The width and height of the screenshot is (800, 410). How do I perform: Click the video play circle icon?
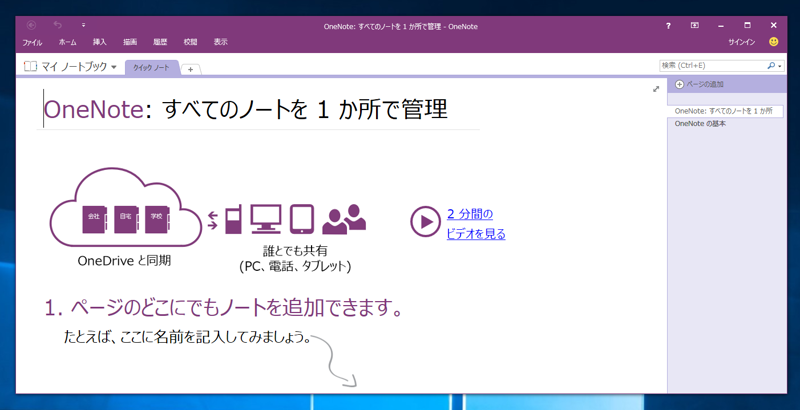[x=425, y=221]
